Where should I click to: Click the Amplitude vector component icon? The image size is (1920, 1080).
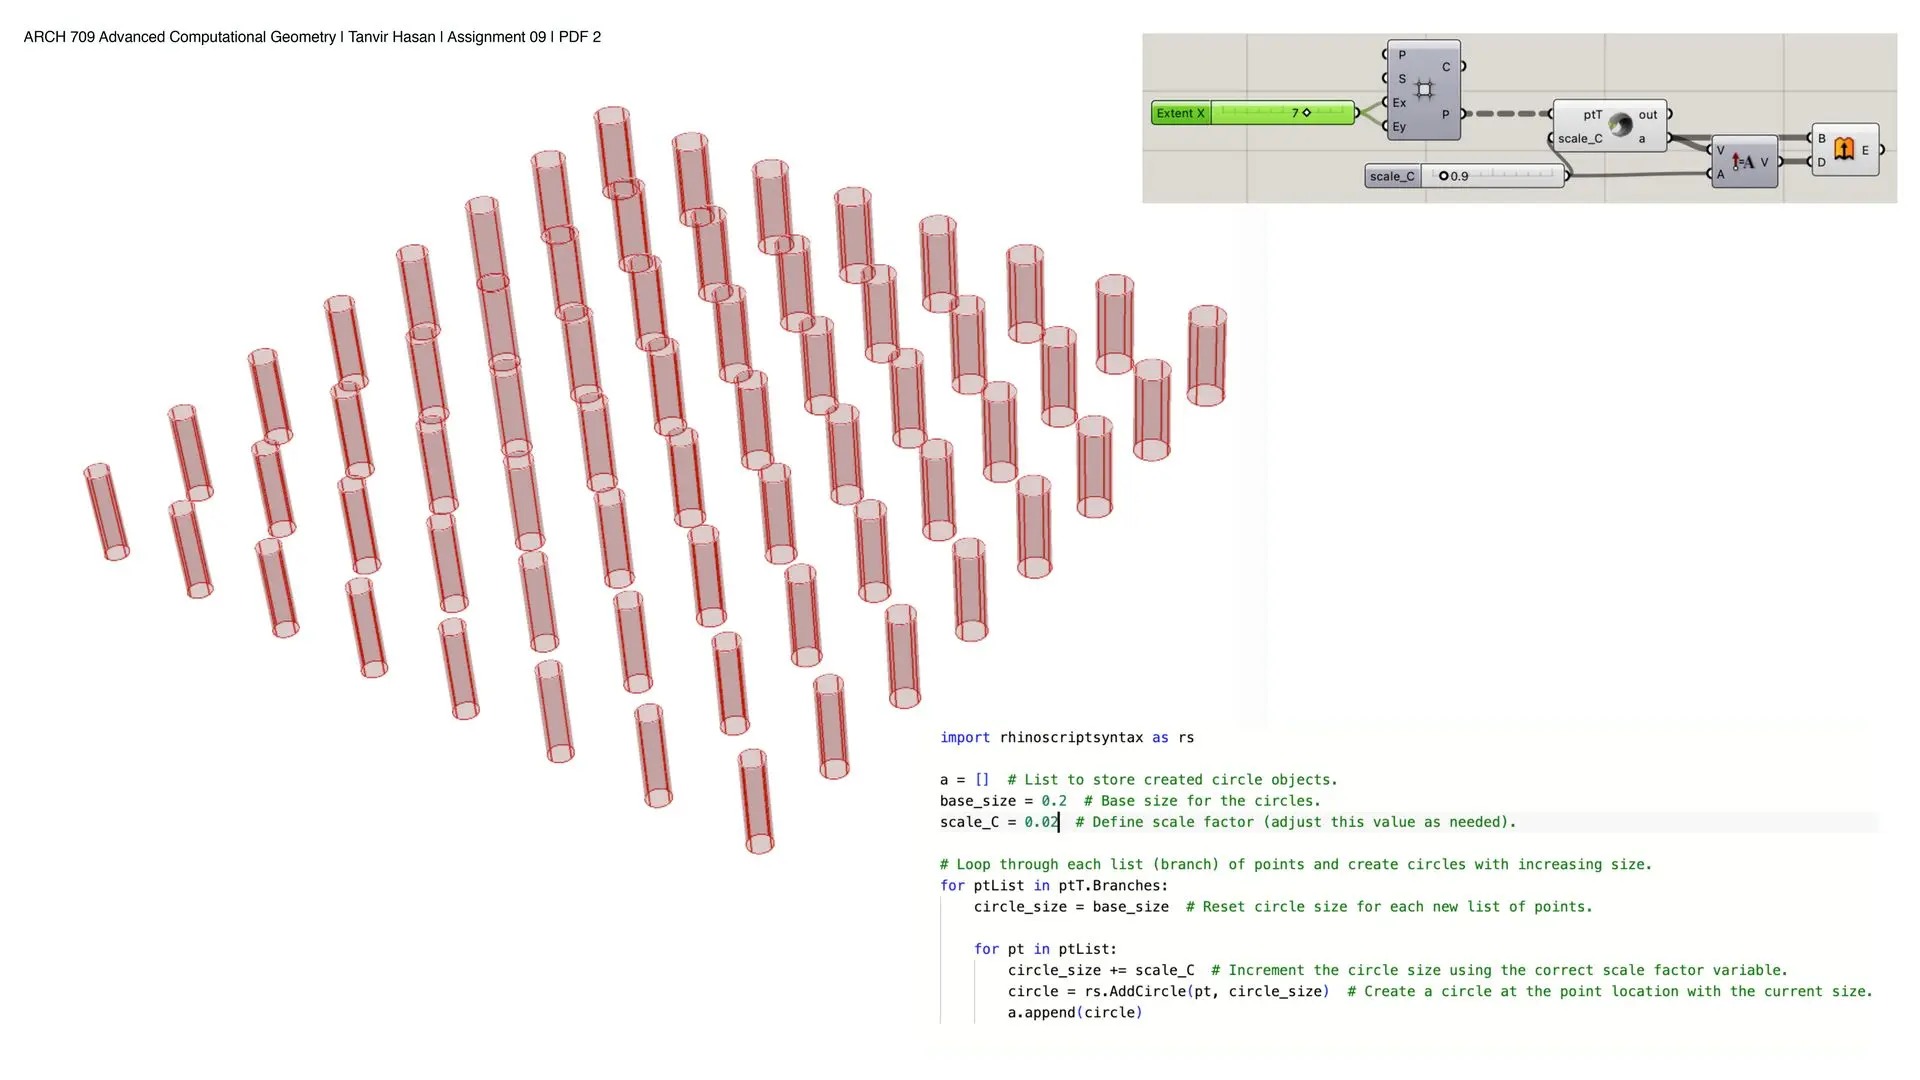point(1743,162)
